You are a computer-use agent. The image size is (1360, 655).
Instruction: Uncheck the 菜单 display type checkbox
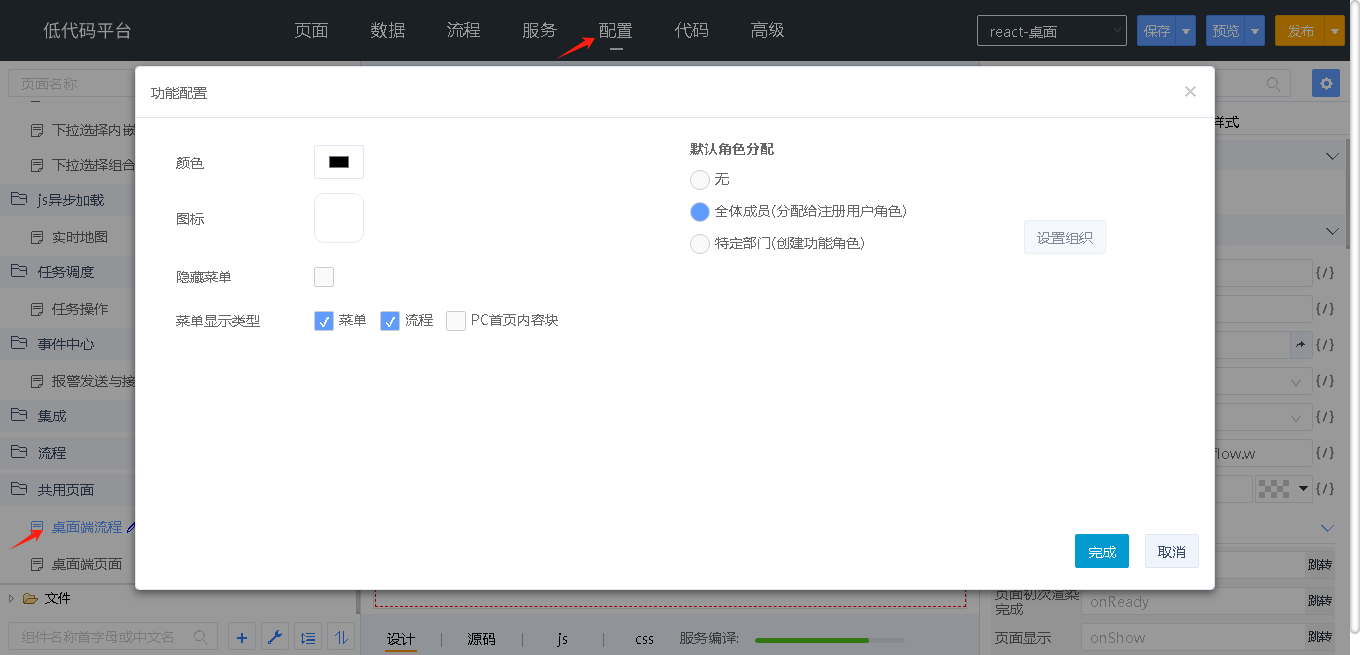324,321
